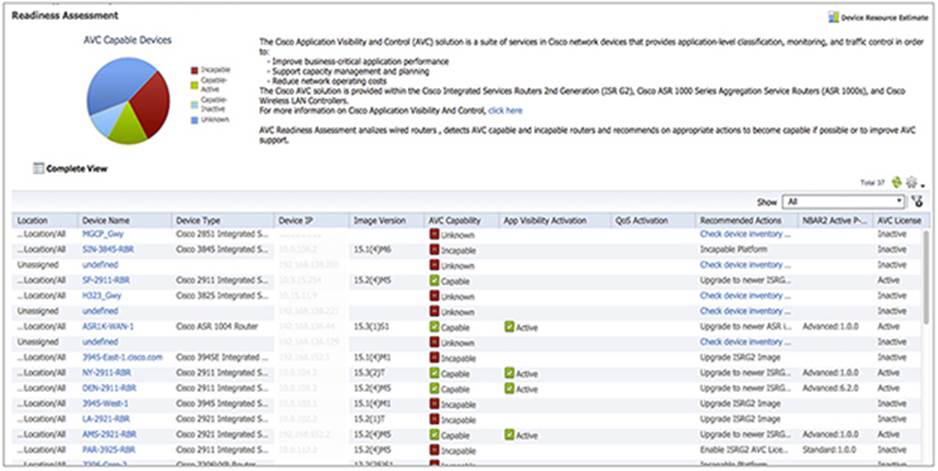The width and height of the screenshot is (938, 471).
Task: Click the Active checkmark for NY-2911-RBR
Action: click(509, 373)
